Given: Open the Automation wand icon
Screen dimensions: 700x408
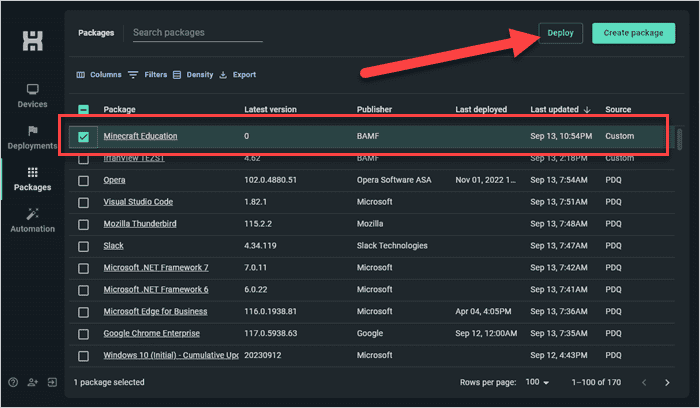Looking at the screenshot, I should coord(33,214).
